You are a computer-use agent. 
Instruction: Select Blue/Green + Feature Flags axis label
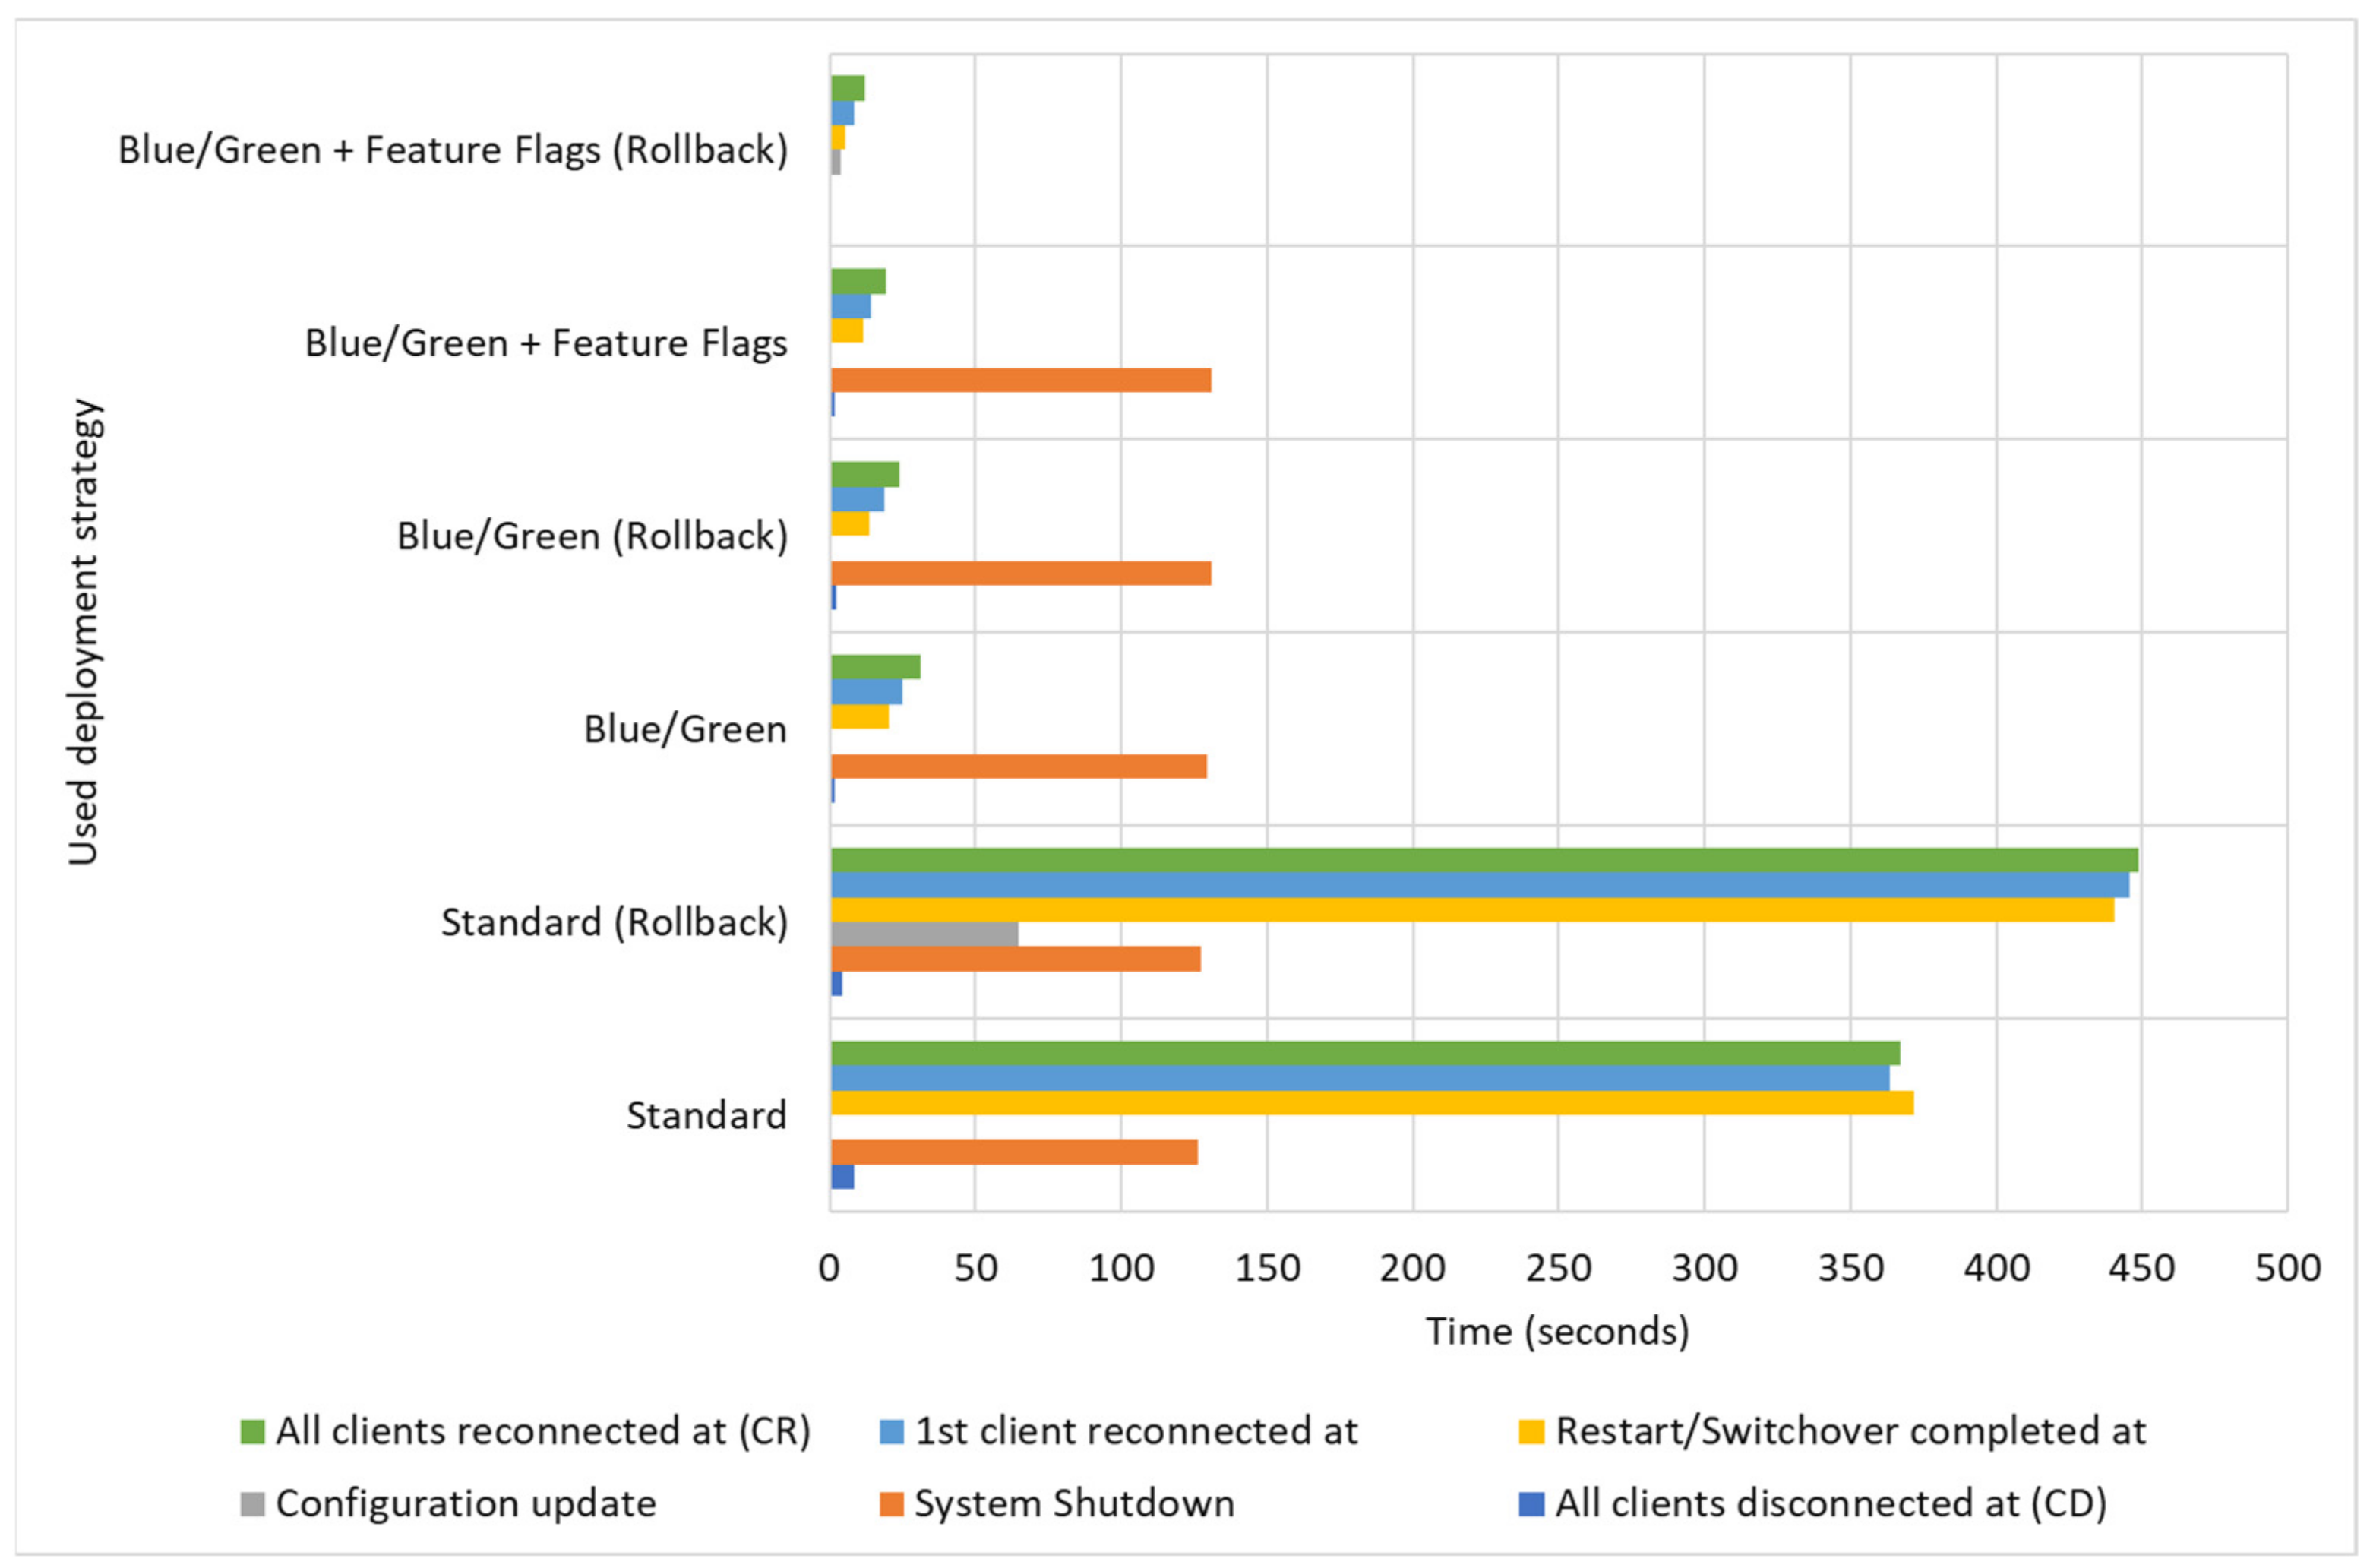(546, 343)
